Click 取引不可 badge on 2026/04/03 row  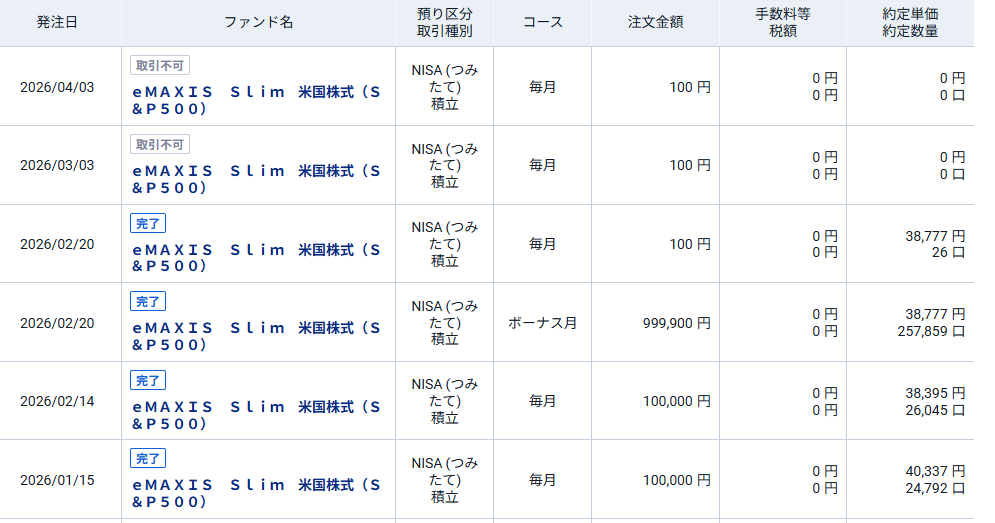click(x=160, y=65)
